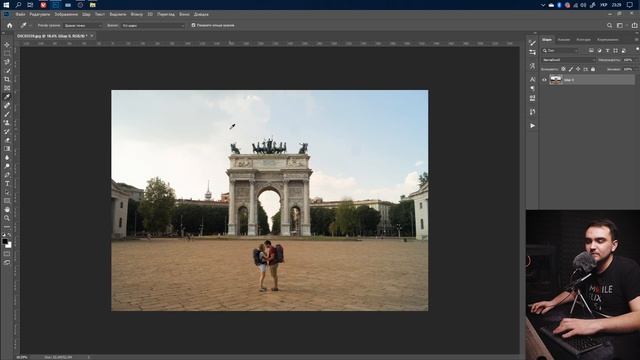Open the Layers panel flyout menu
Screen dimensions: 640x360
(636, 40)
